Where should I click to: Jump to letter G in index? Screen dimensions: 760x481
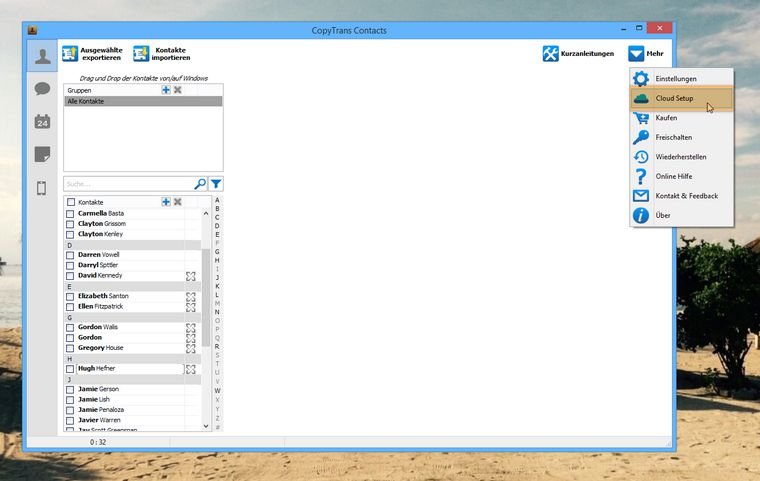[x=217, y=252]
